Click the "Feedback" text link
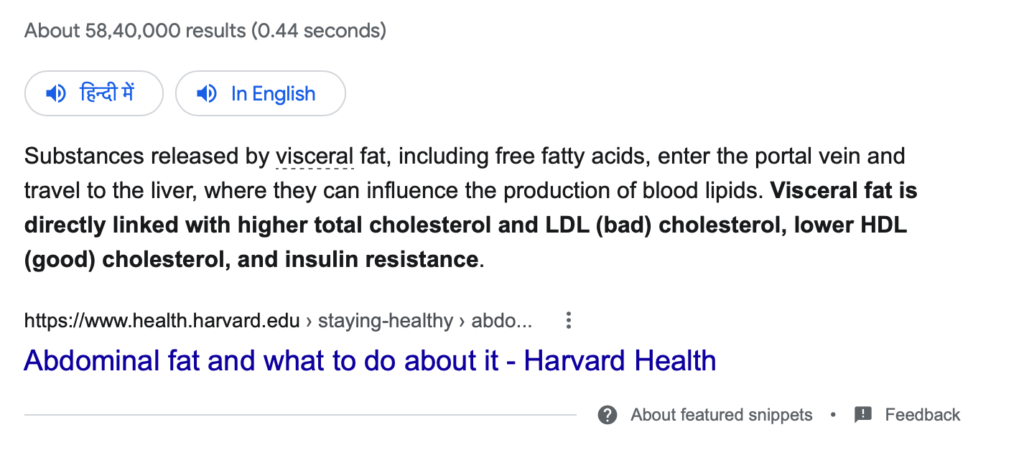Viewport: 1024px width, 468px height. click(x=922, y=414)
